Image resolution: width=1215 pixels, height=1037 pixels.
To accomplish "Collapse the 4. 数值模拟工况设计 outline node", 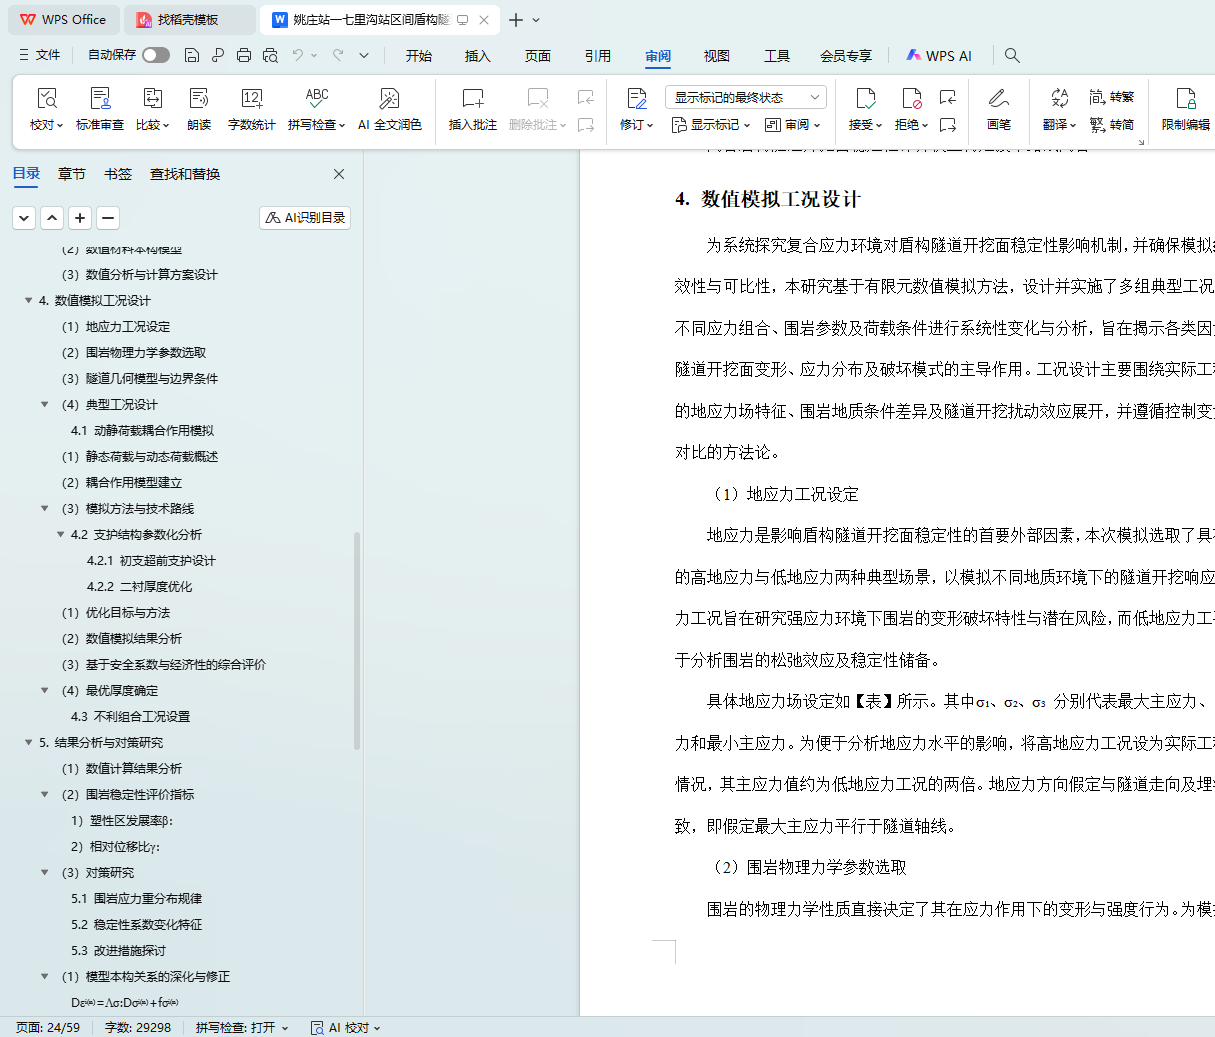I will pos(28,300).
